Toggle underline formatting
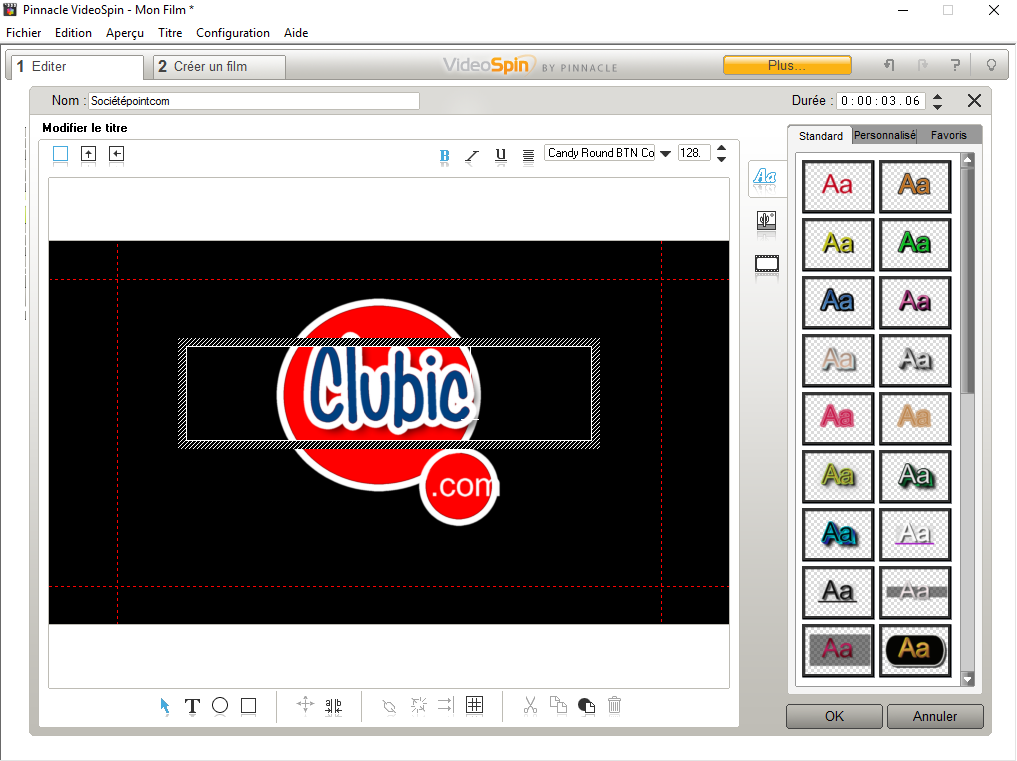The image size is (1017, 761). click(501, 155)
